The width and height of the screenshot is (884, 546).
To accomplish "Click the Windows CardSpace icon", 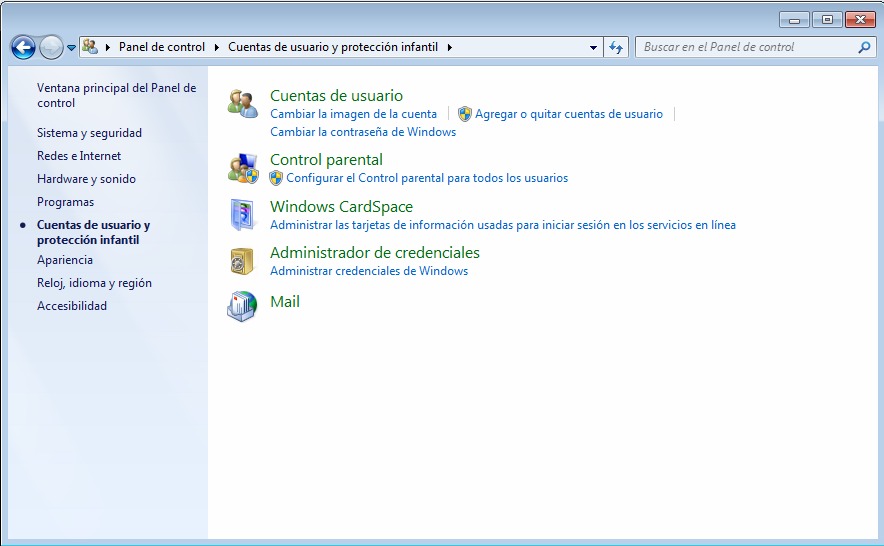I will [243, 214].
